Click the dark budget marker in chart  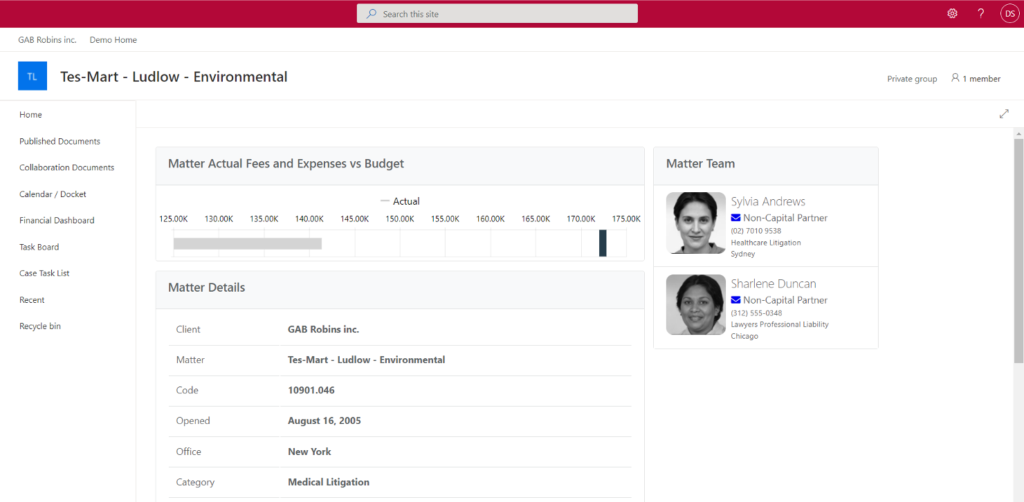click(603, 243)
